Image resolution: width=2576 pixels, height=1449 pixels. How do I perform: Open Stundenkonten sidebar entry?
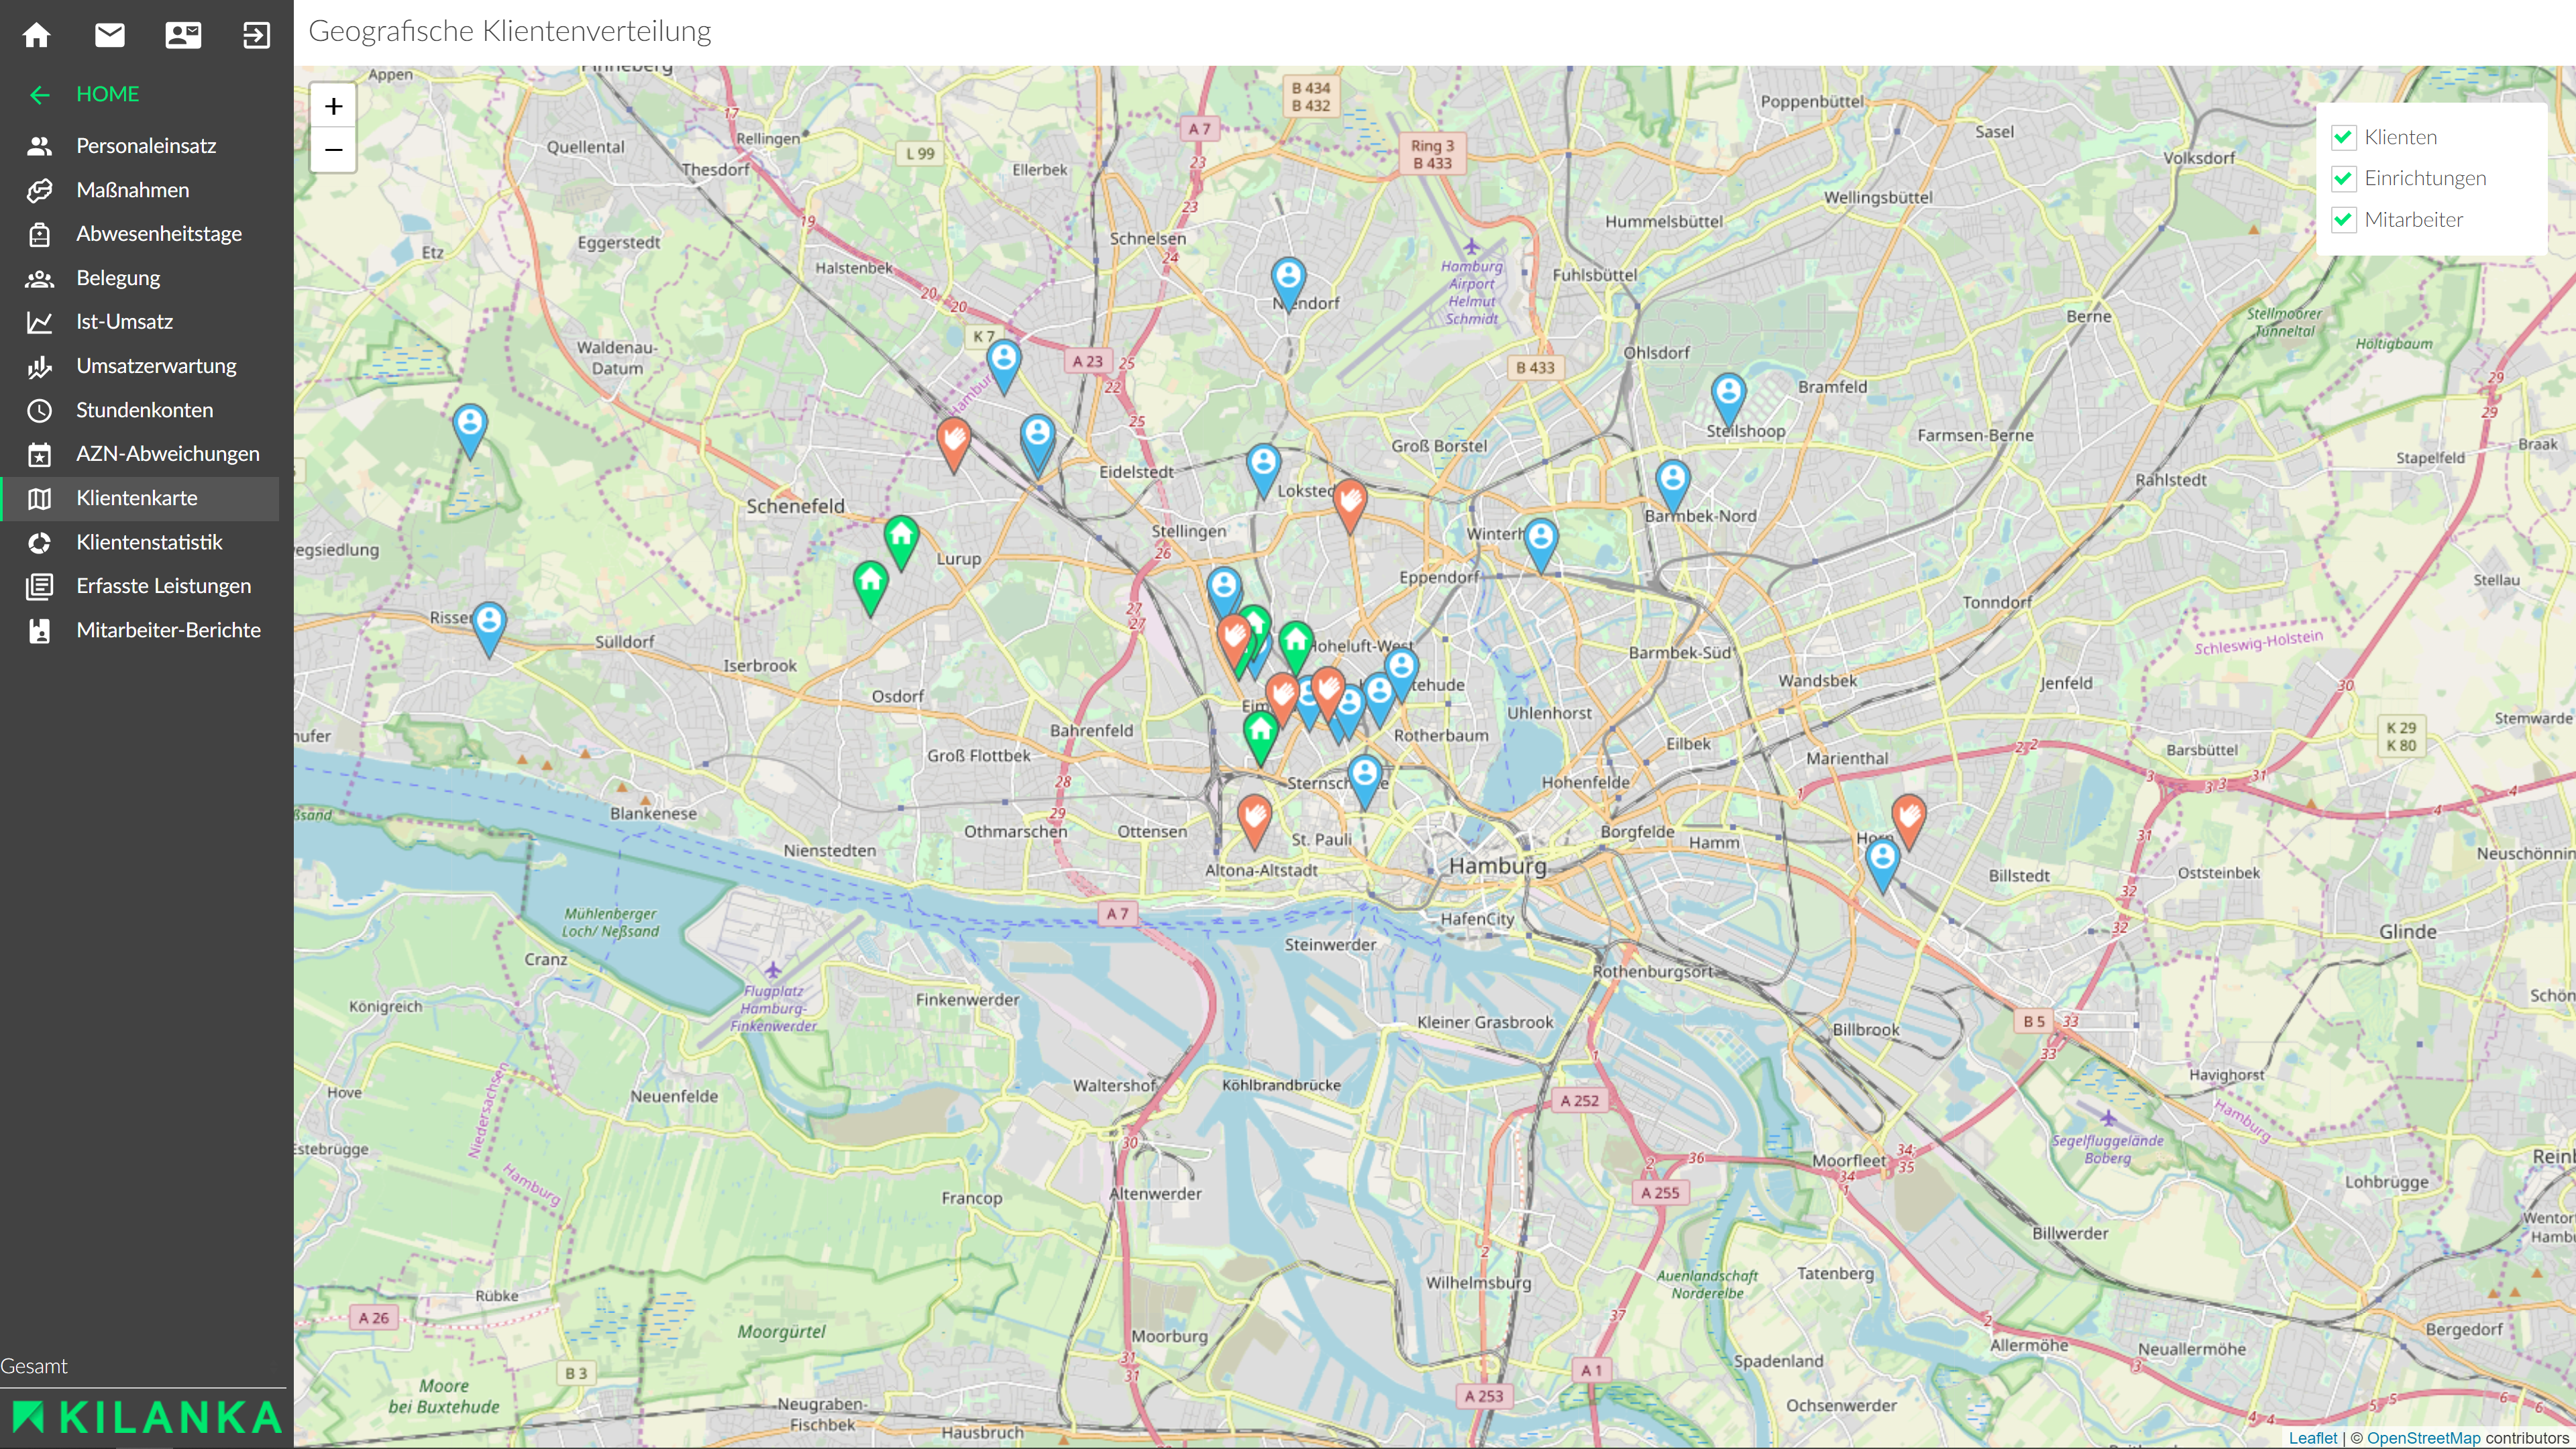[x=144, y=410]
